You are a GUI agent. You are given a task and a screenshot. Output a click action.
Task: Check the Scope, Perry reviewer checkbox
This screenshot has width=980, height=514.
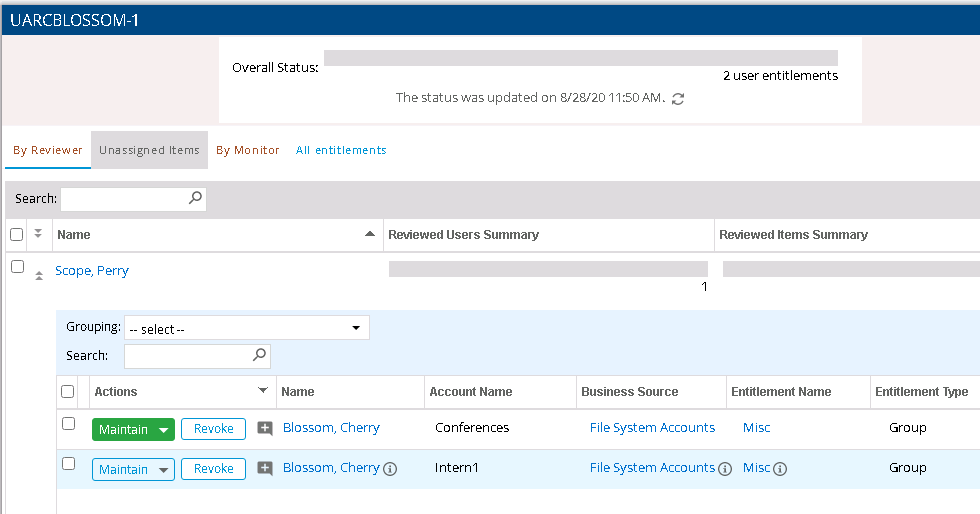pyautogui.click(x=17, y=267)
